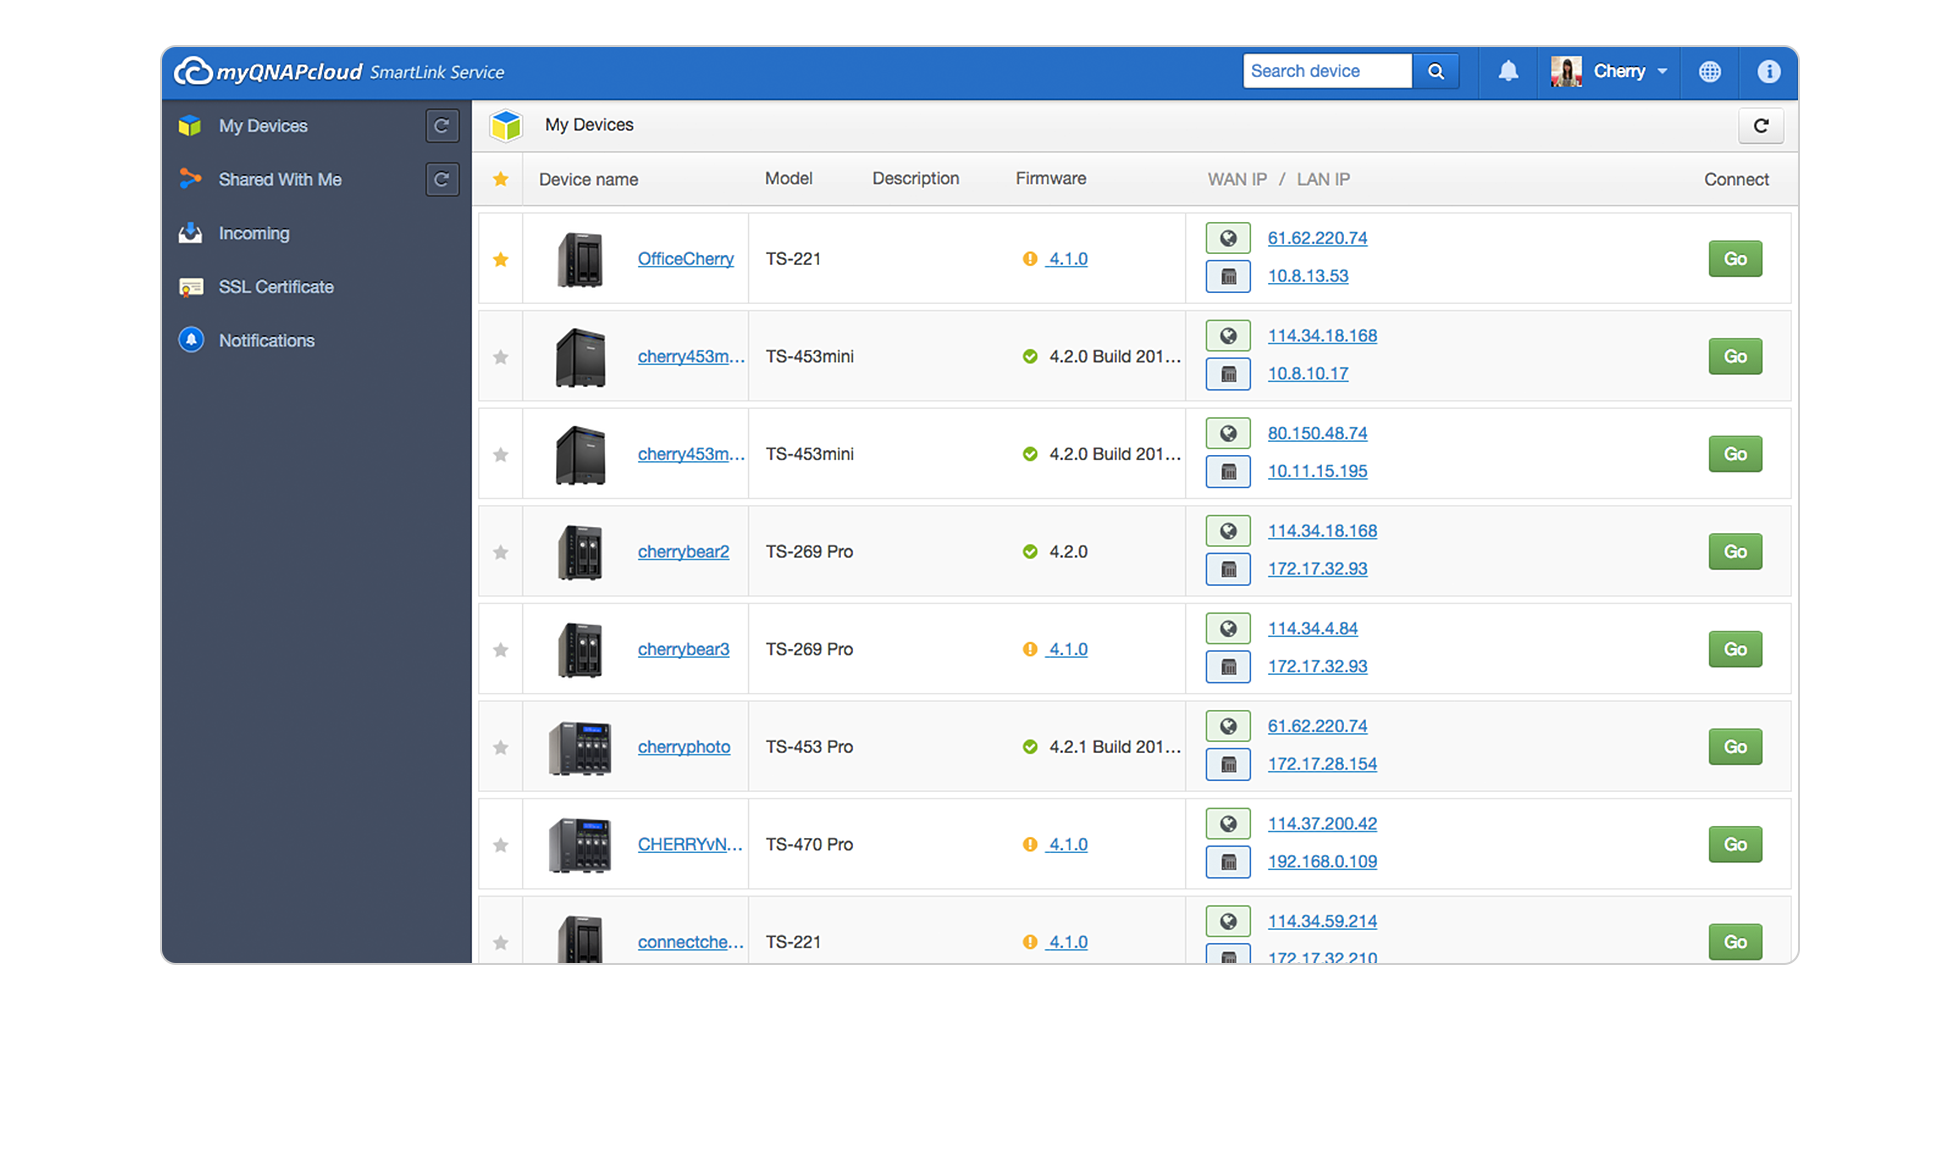Click Go button for OfficeCherry
The image size is (1960, 1170).
1735,259
